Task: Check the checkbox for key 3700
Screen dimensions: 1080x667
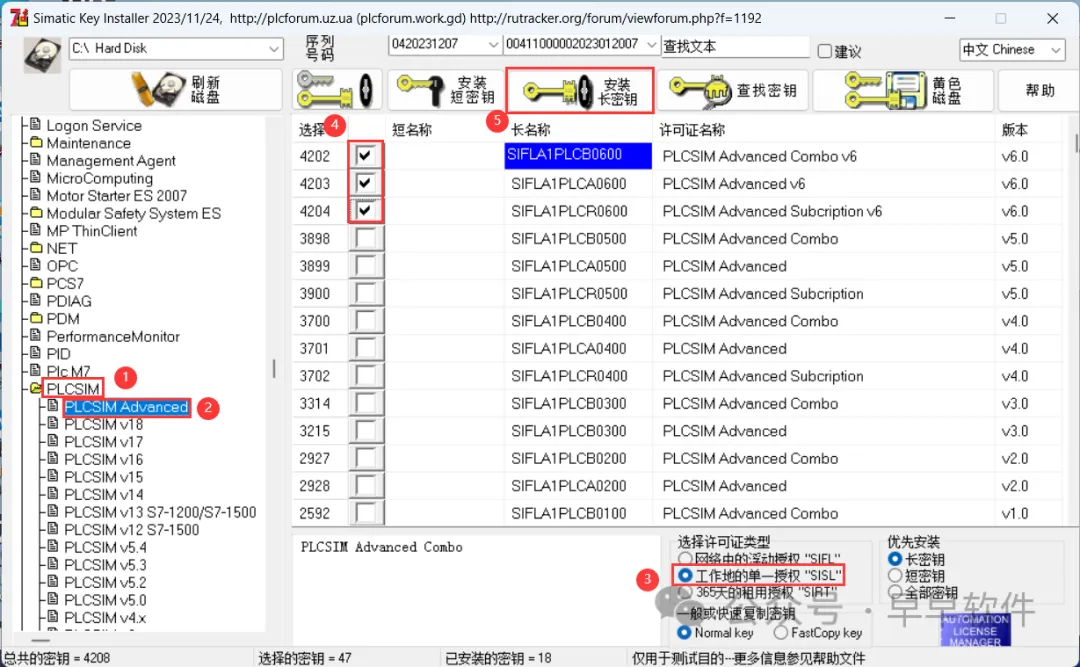Action: tap(365, 320)
